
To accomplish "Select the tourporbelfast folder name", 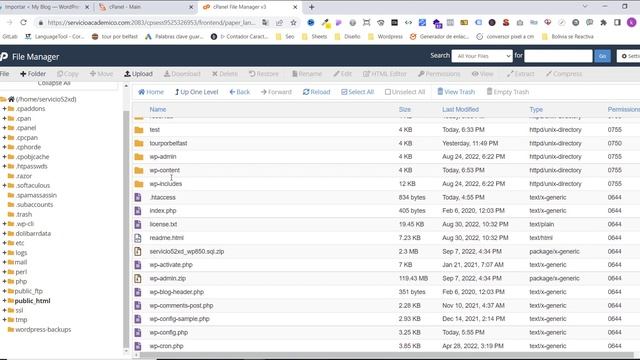I will pyautogui.click(x=168, y=143).
